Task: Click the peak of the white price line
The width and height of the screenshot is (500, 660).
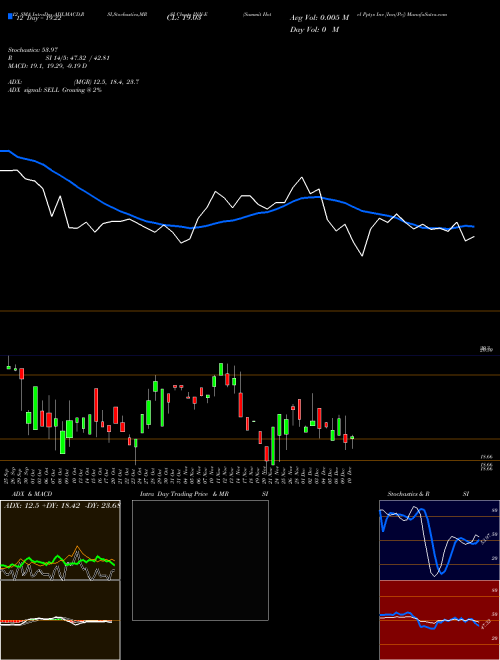Action: pyautogui.click(x=302, y=178)
